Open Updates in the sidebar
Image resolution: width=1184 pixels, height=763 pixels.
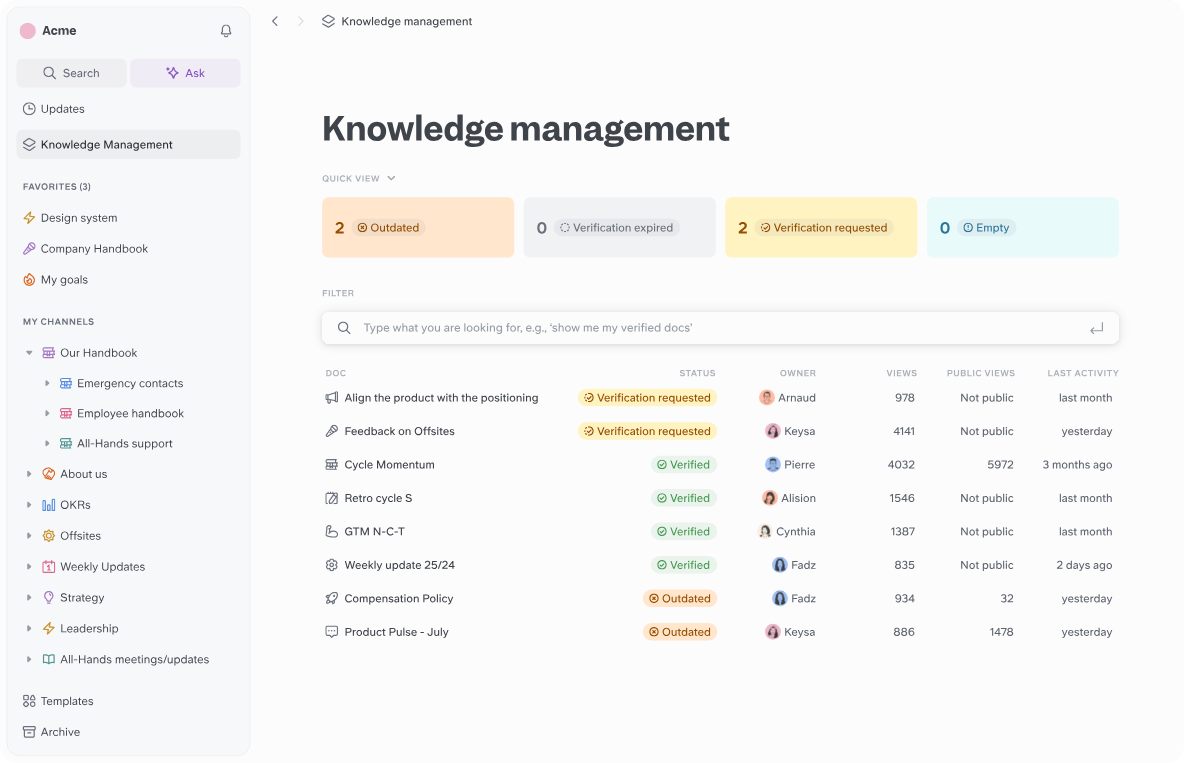click(x=62, y=109)
